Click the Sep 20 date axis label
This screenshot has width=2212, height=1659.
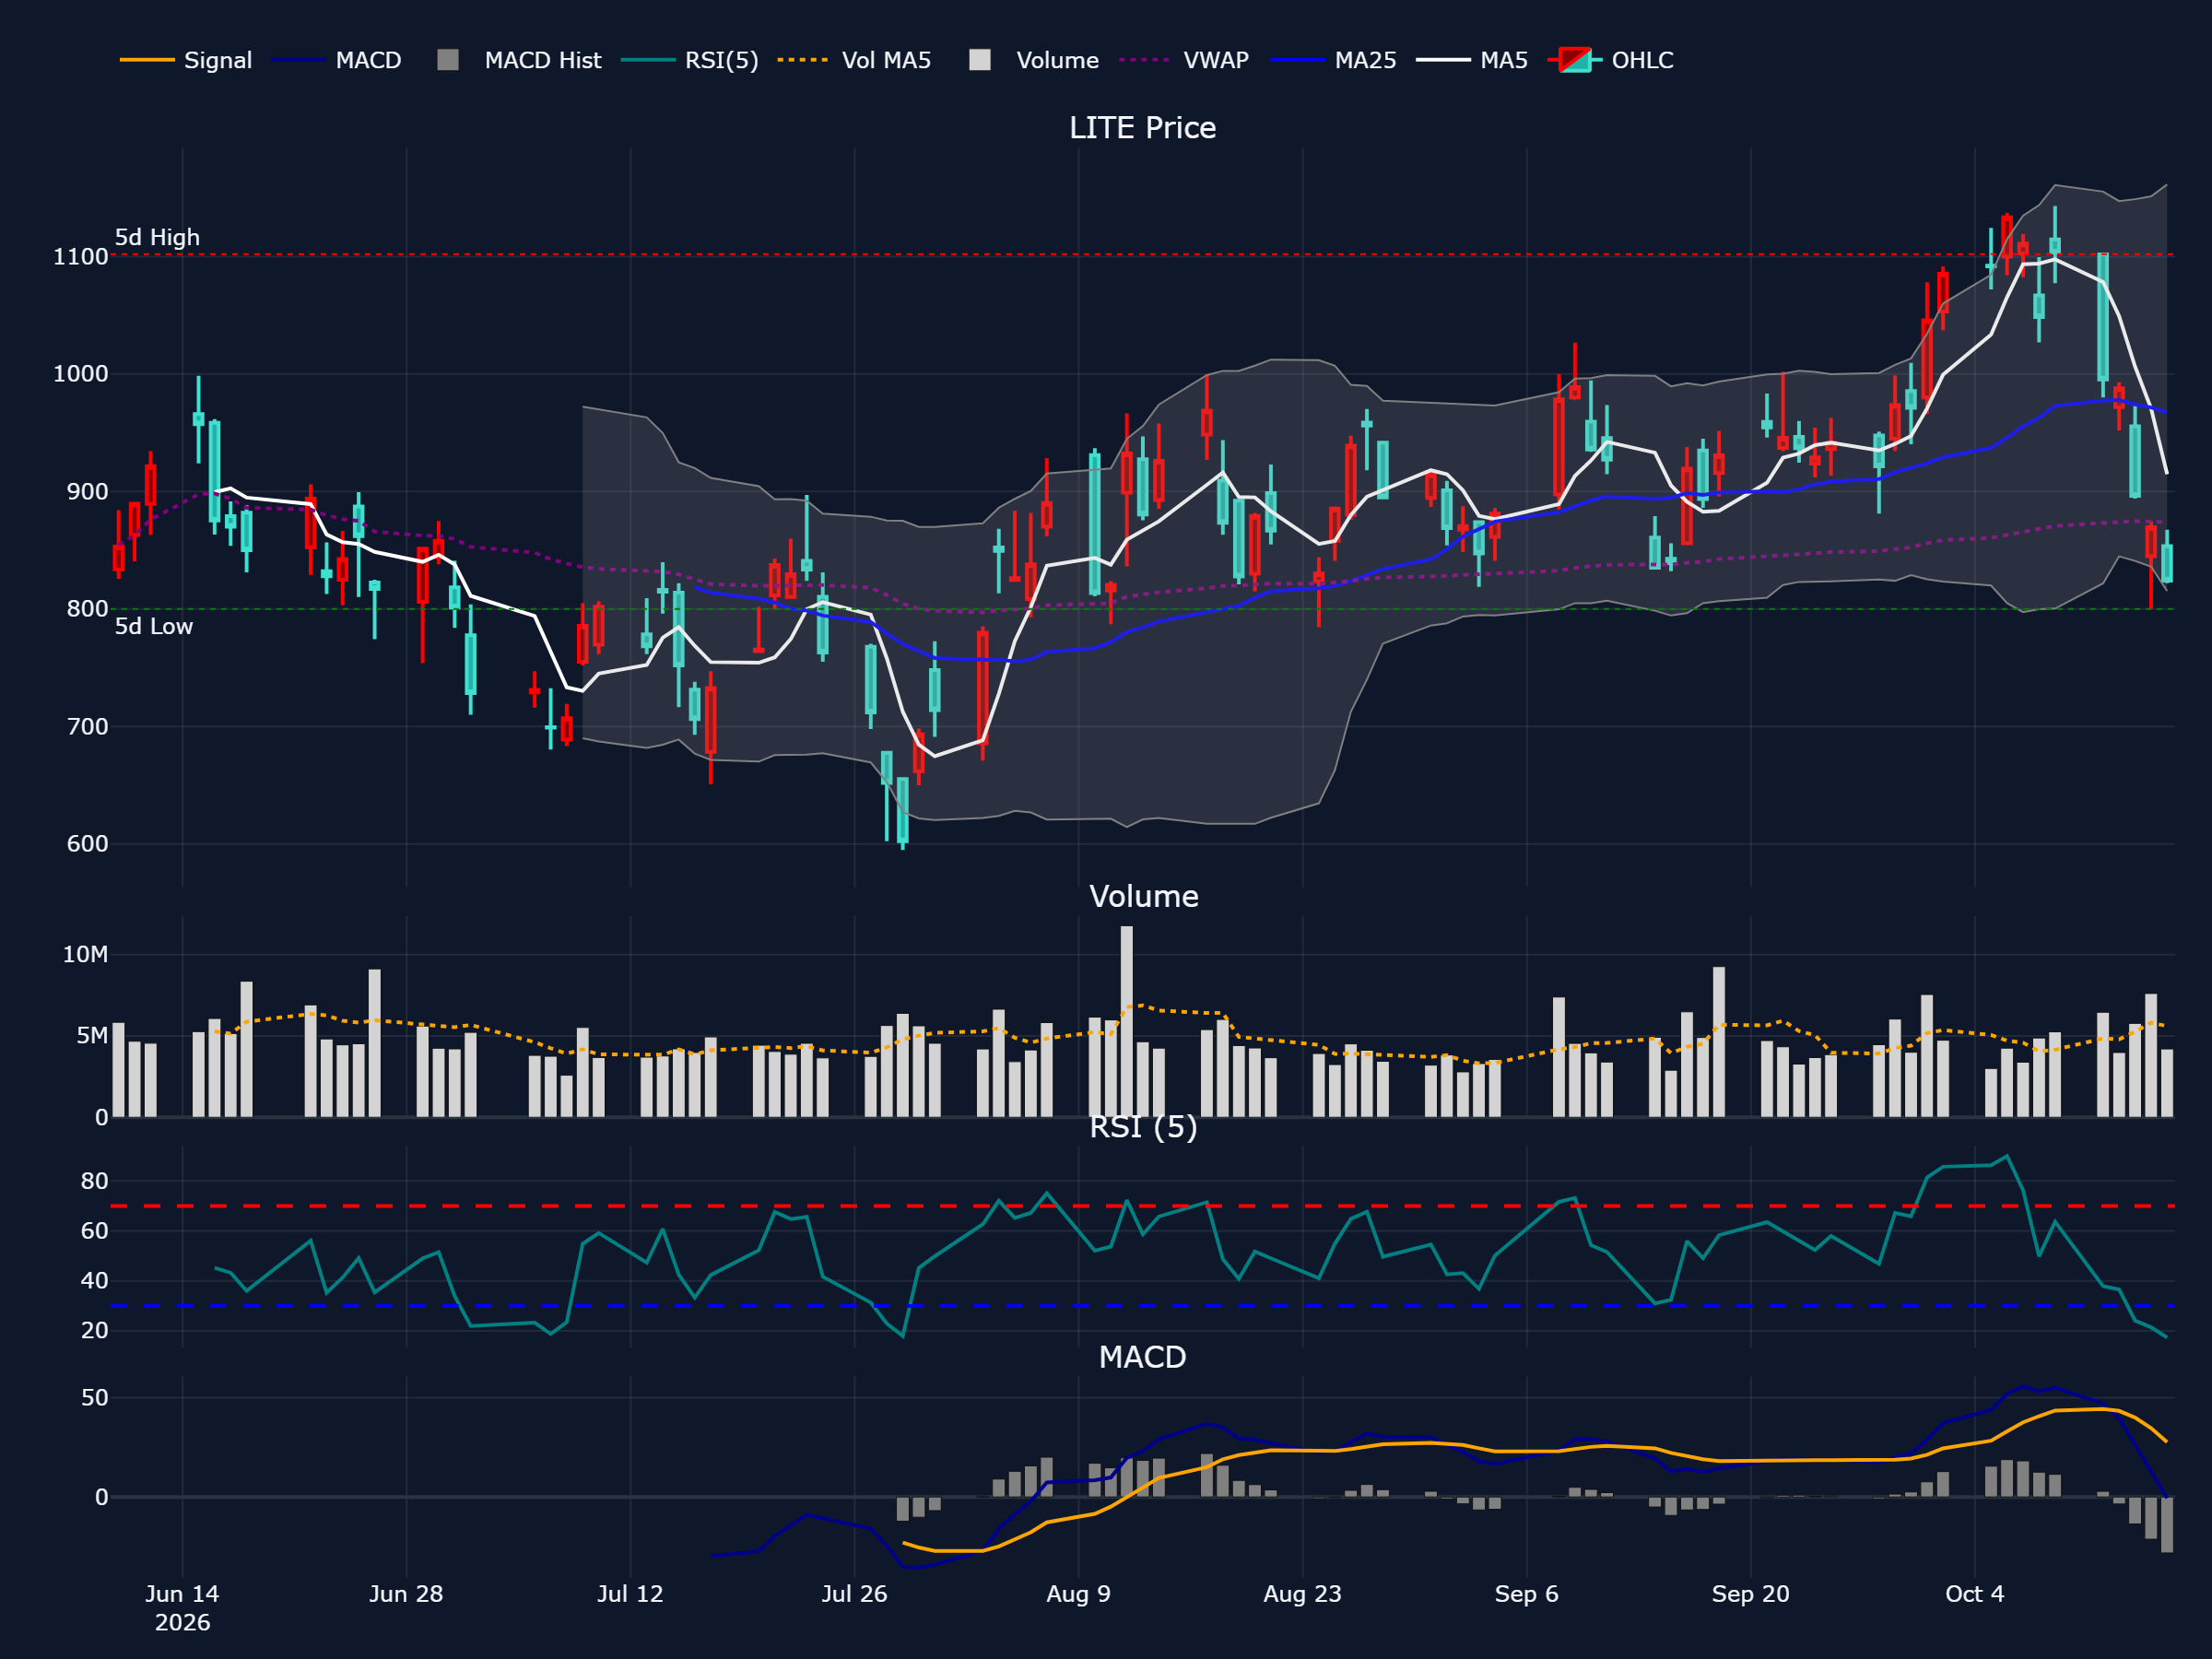(x=1750, y=1594)
